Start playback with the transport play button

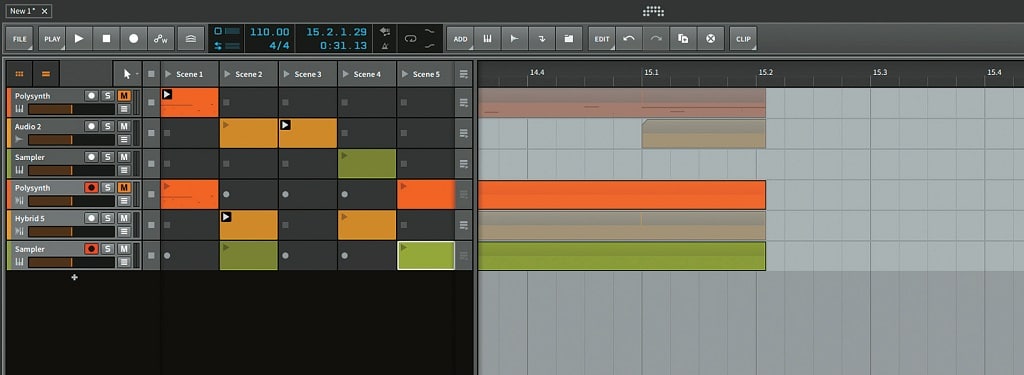click(x=79, y=39)
